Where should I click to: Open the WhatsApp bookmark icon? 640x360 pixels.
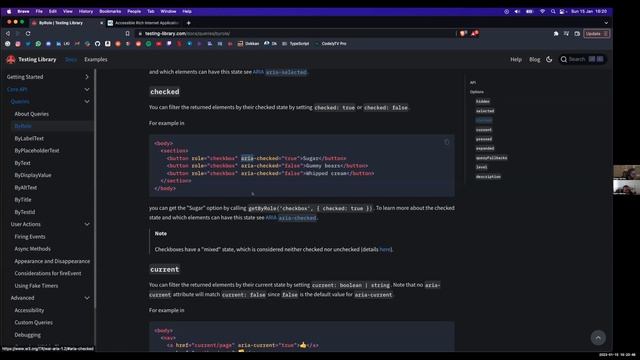(38, 44)
